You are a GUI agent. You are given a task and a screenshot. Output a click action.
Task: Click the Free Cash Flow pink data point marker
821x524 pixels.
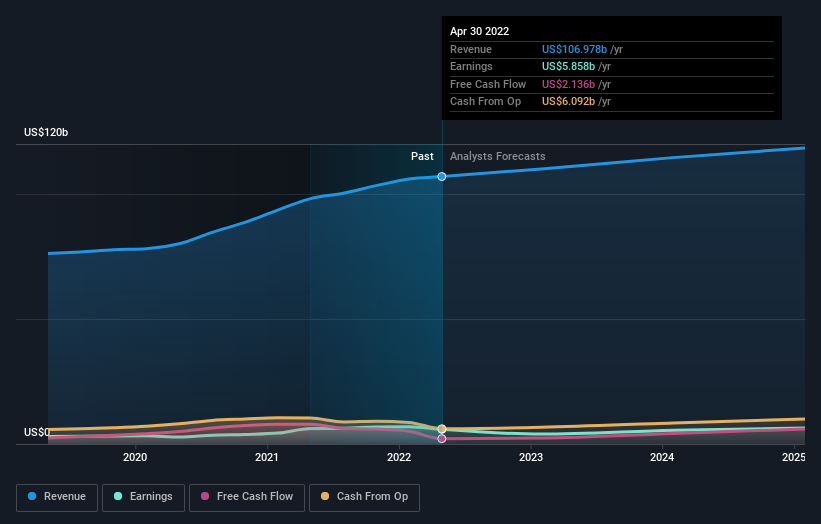click(x=442, y=439)
